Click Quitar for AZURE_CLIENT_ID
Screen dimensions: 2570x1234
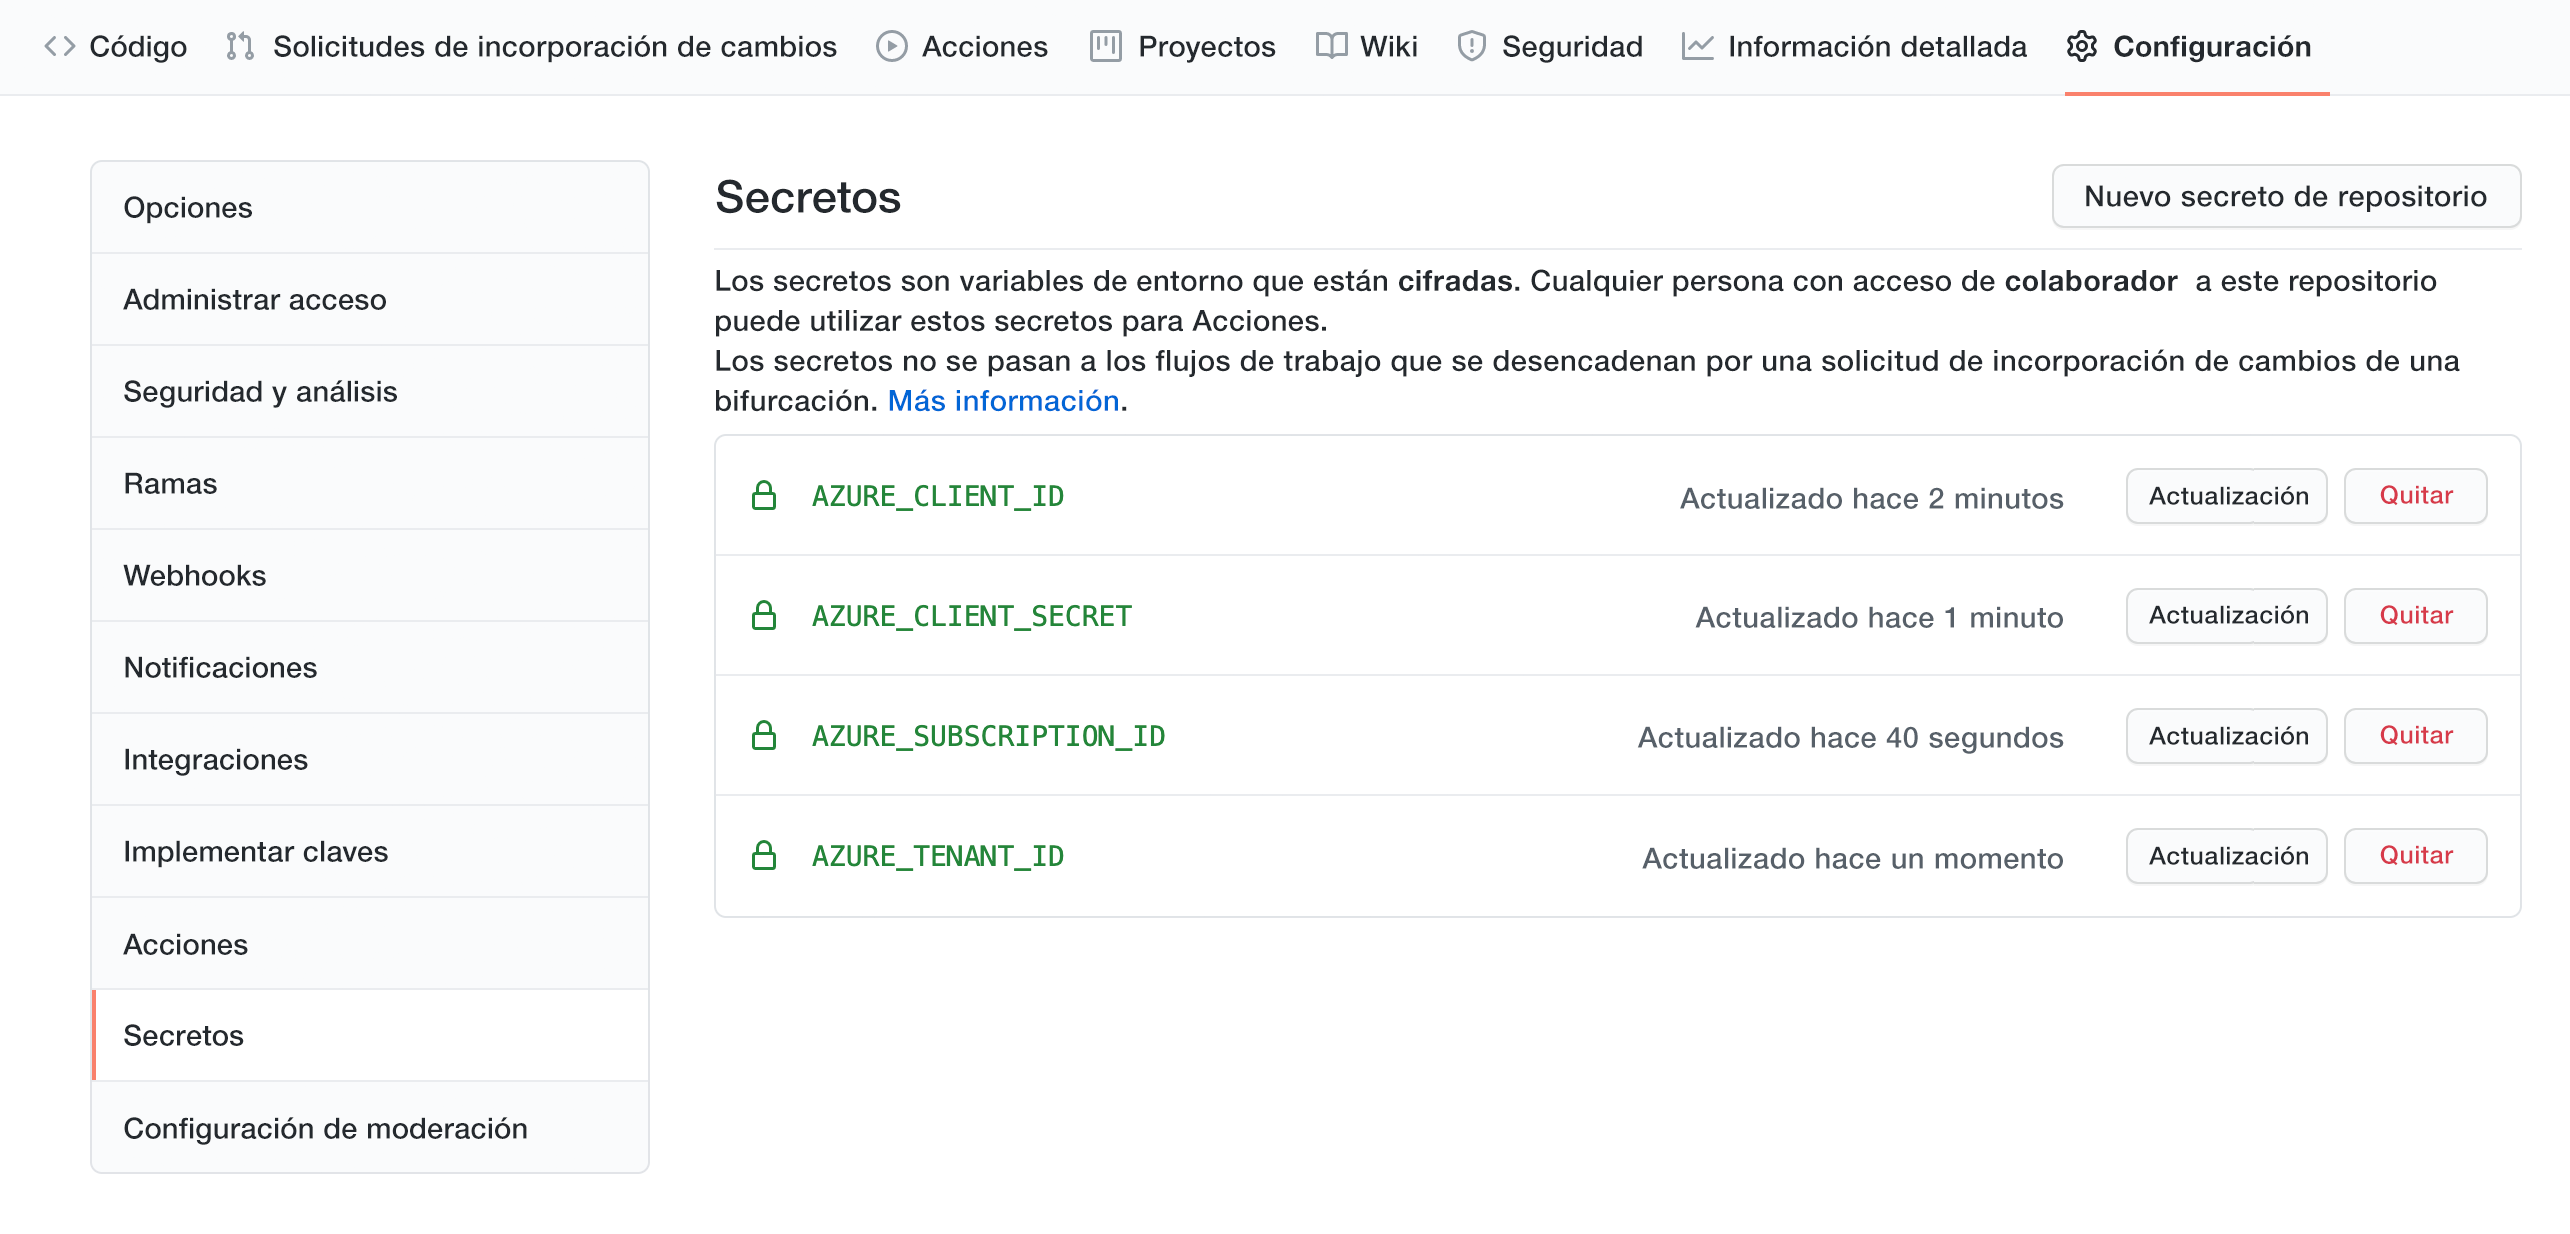(2416, 496)
